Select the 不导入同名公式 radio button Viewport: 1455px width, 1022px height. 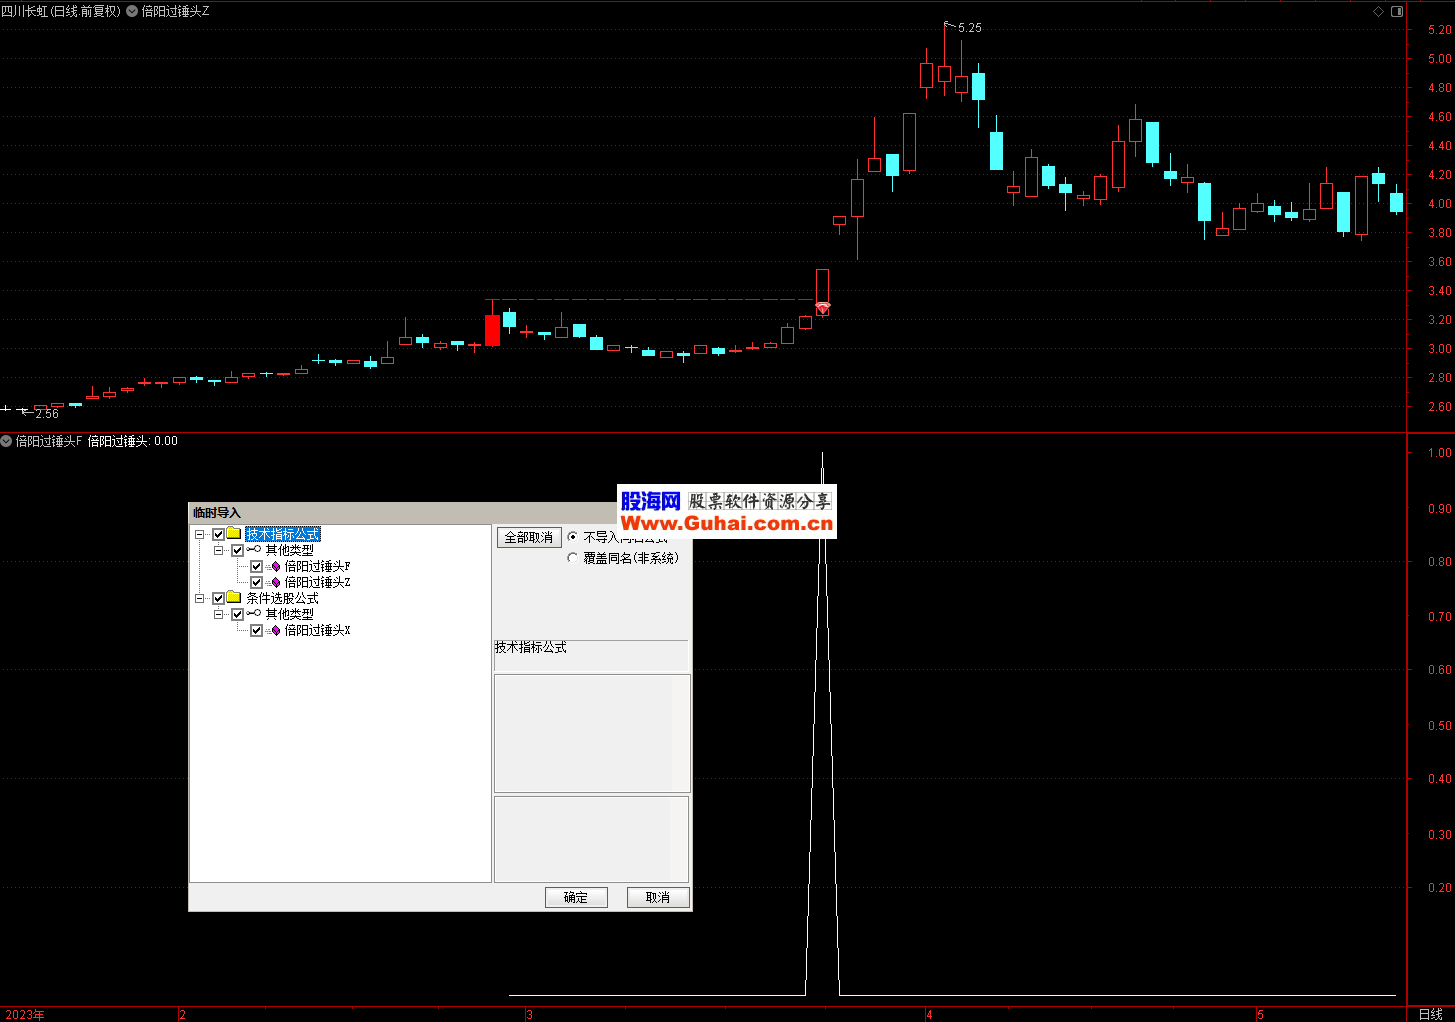point(572,537)
